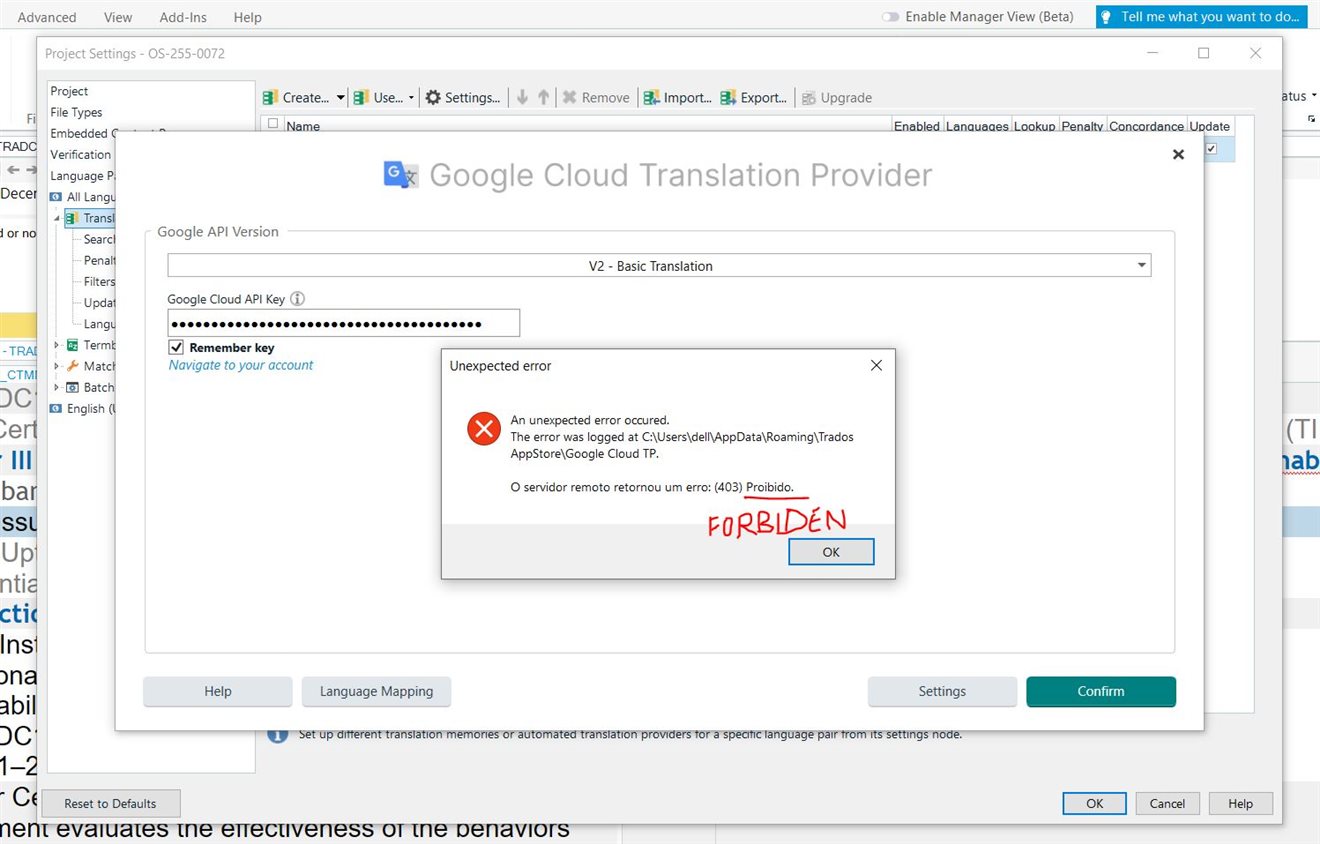Click Reset to Defaults button
The height and width of the screenshot is (844, 1320).
coord(110,803)
